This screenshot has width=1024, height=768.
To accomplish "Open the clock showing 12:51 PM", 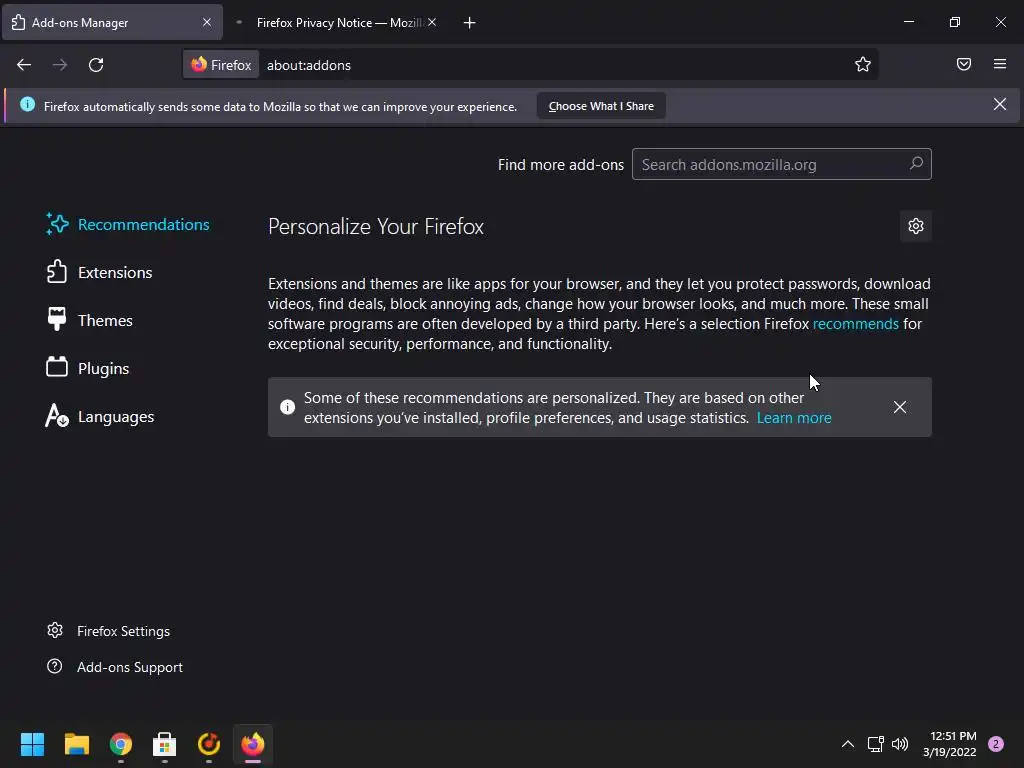I will point(950,744).
